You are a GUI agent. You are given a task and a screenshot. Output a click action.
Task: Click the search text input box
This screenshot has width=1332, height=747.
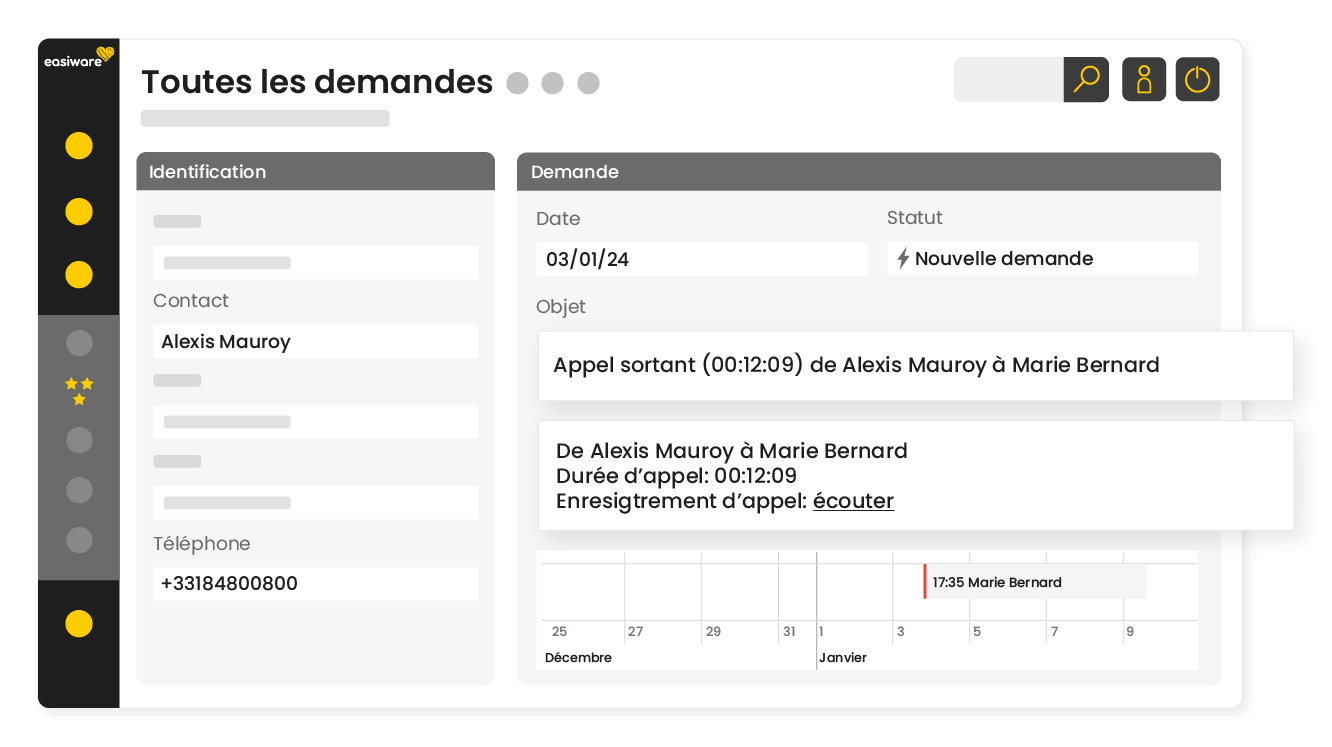click(x=1005, y=79)
